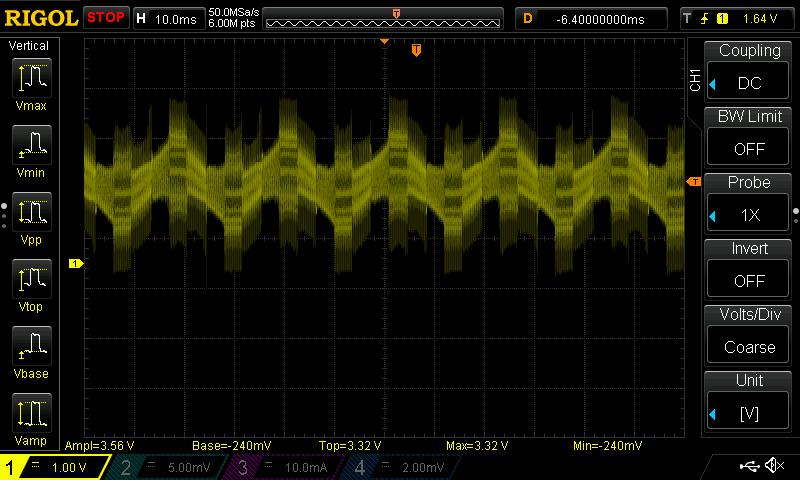Click the muted speaker icon
800x480 pixels.
click(x=774, y=465)
